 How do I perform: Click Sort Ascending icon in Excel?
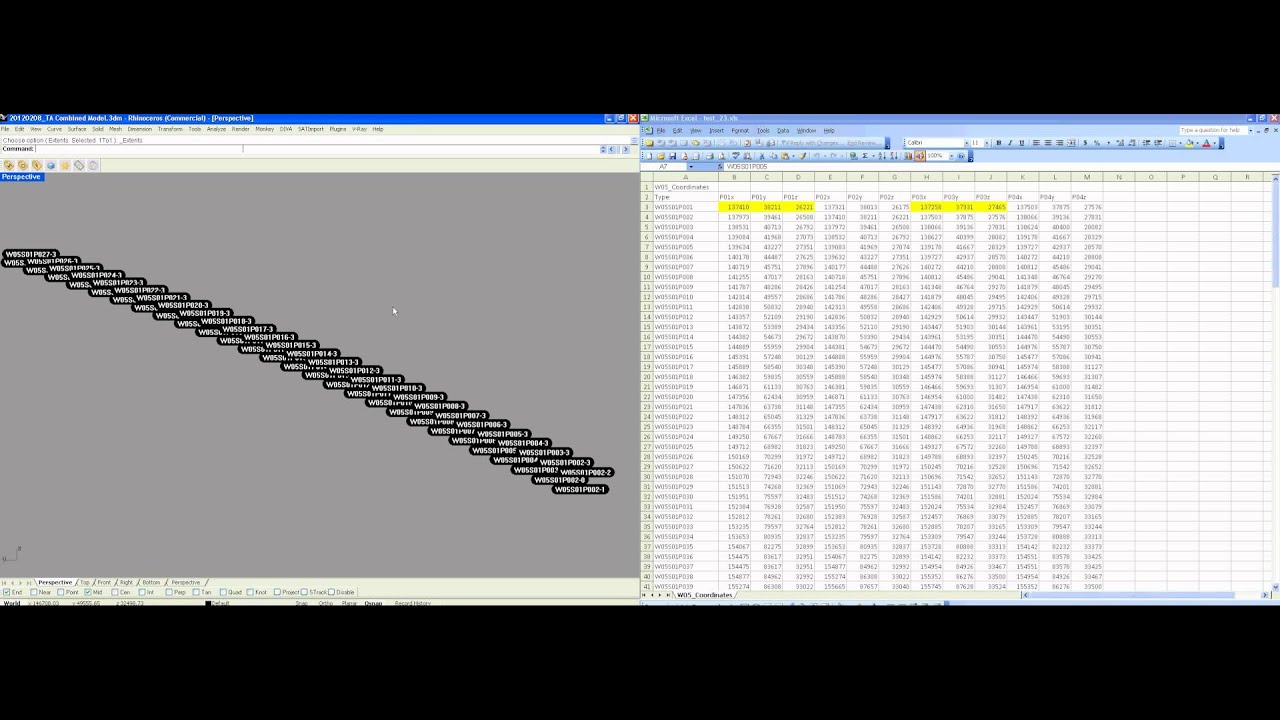(881, 156)
